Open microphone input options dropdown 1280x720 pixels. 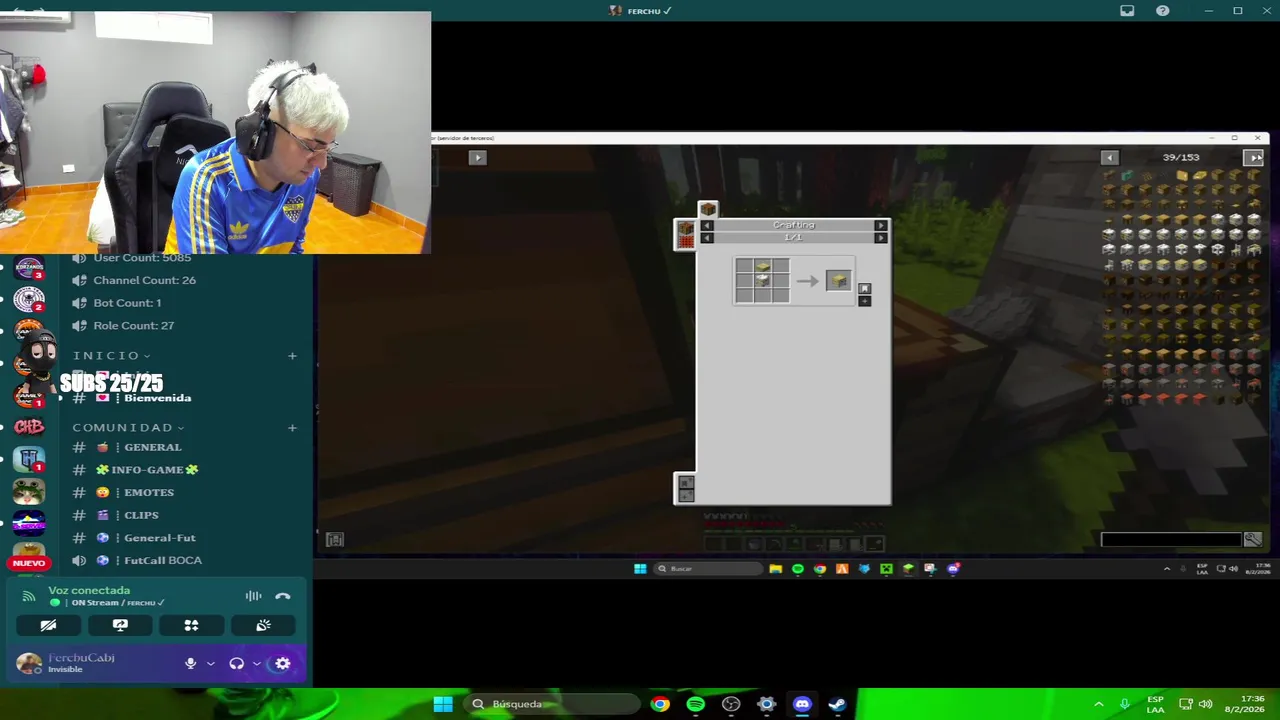210,663
